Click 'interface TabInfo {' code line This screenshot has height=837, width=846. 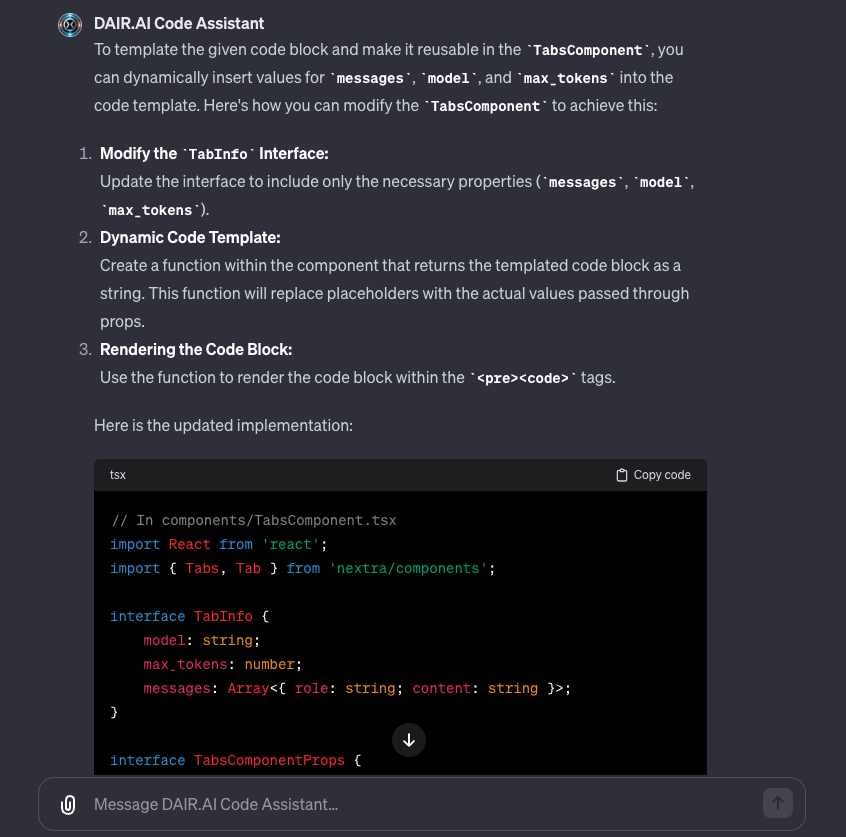click(x=189, y=617)
